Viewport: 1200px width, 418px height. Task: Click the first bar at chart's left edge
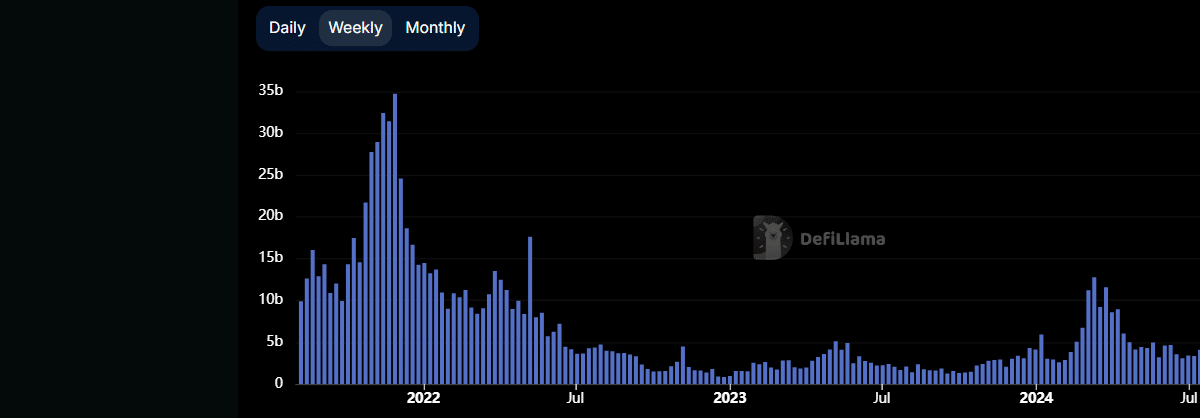pyautogui.click(x=301, y=342)
